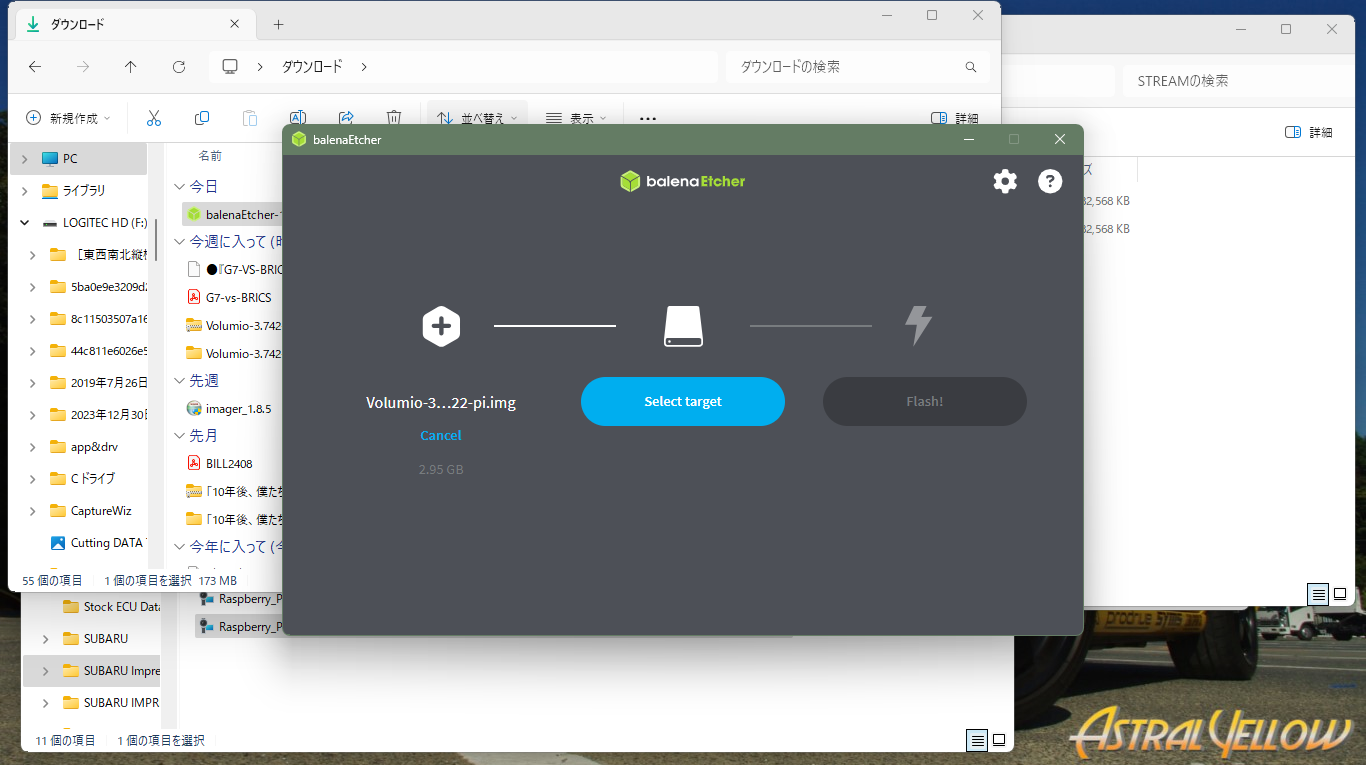Collapse the LOGITEC HD (F:) tree node
This screenshot has width=1366, height=765.
pos(26,223)
